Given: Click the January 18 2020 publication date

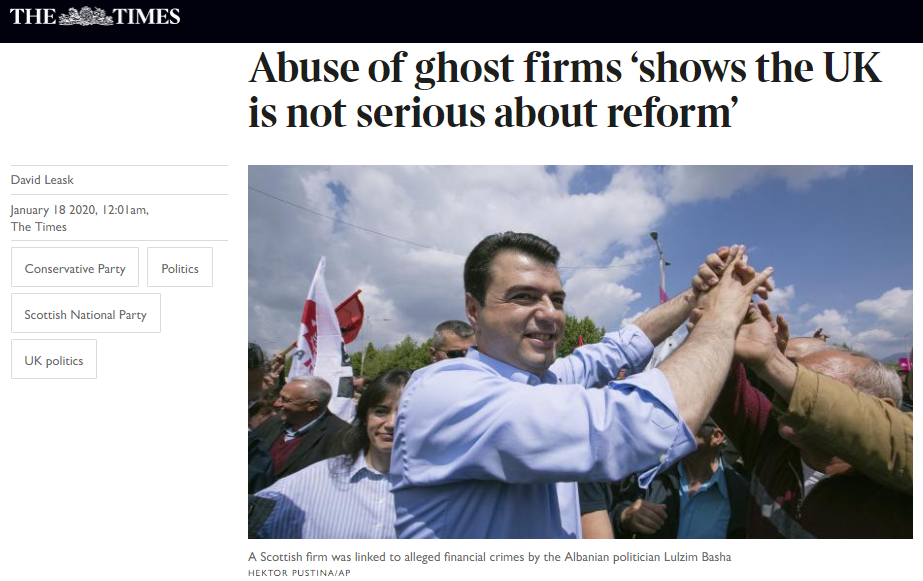Looking at the screenshot, I should (x=79, y=210).
